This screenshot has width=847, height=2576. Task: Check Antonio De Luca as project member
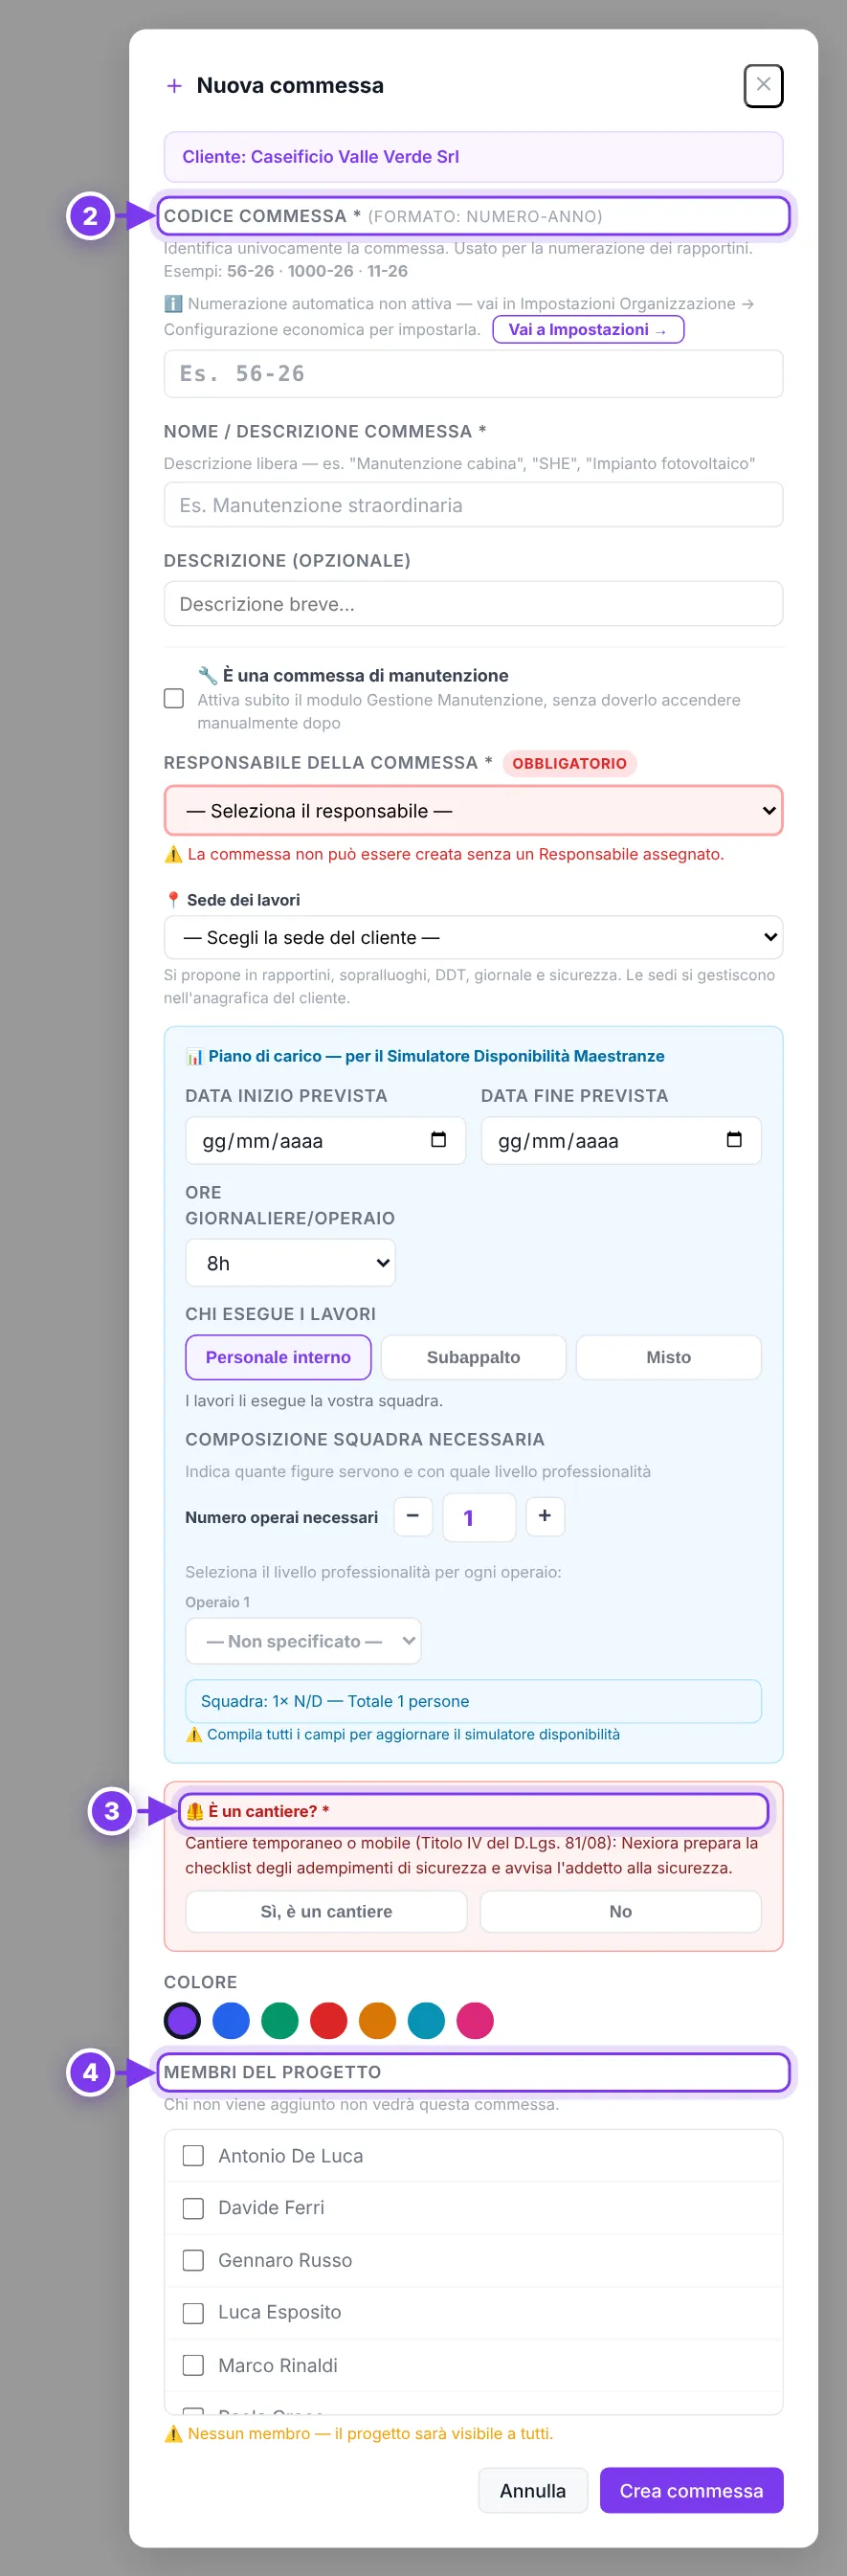pos(193,2155)
